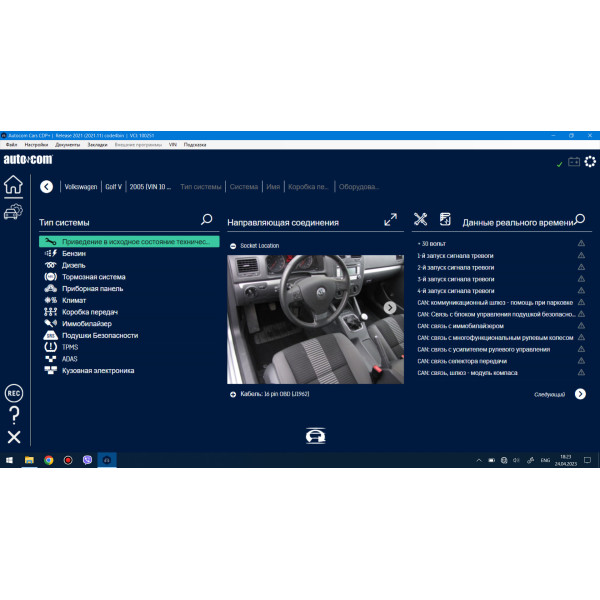The height and width of the screenshot is (600, 600).
Task: Launch Chrome from the taskbar
Action: pyautogui.click(x=49, y=460)
